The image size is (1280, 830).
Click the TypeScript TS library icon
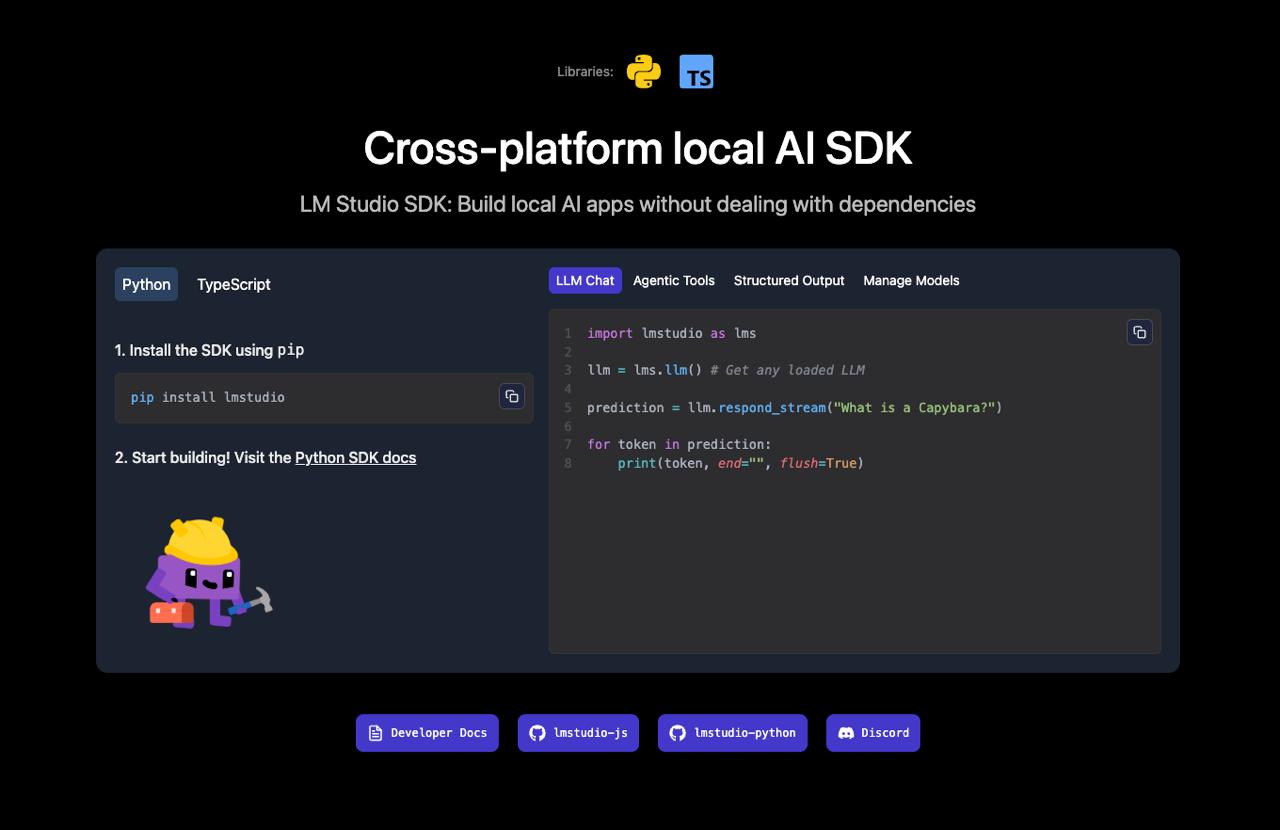click(x=696, y=72)
